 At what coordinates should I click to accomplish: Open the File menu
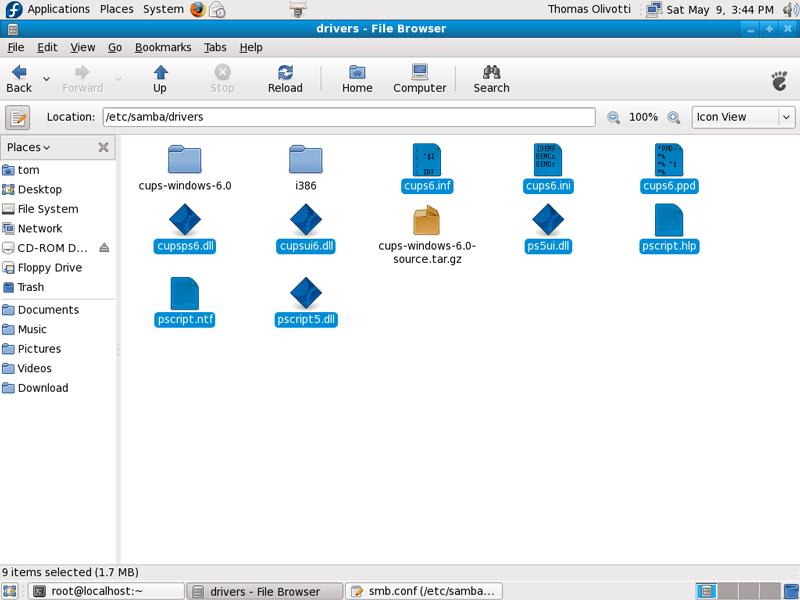pos(16,47)
